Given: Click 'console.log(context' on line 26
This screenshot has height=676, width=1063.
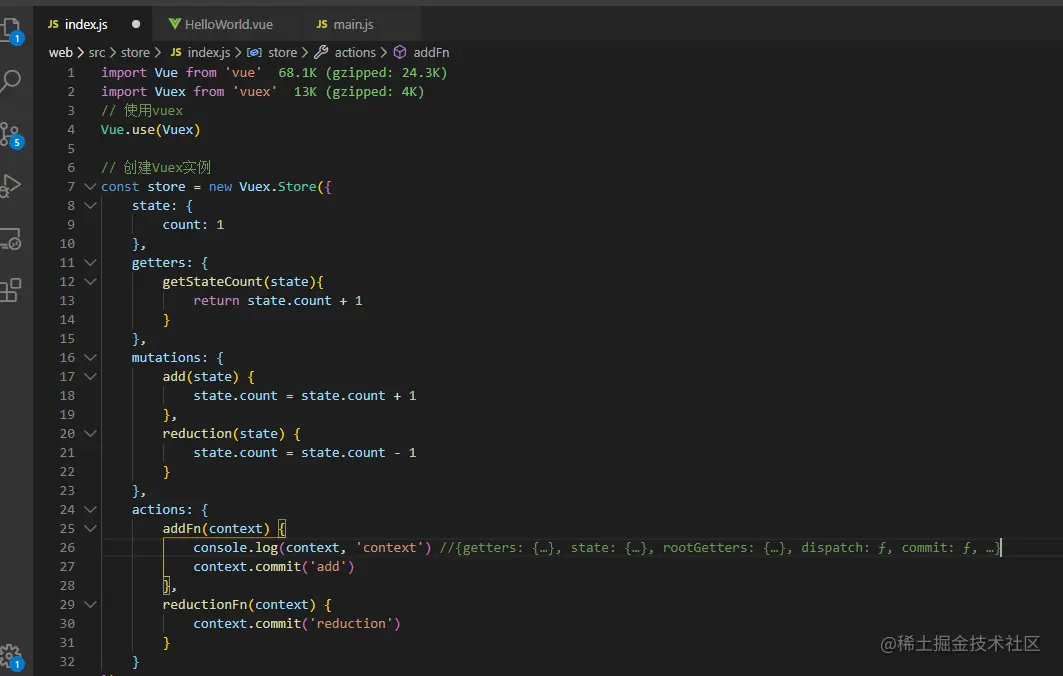Looking at the screenshot, I should tap(266, 547).
